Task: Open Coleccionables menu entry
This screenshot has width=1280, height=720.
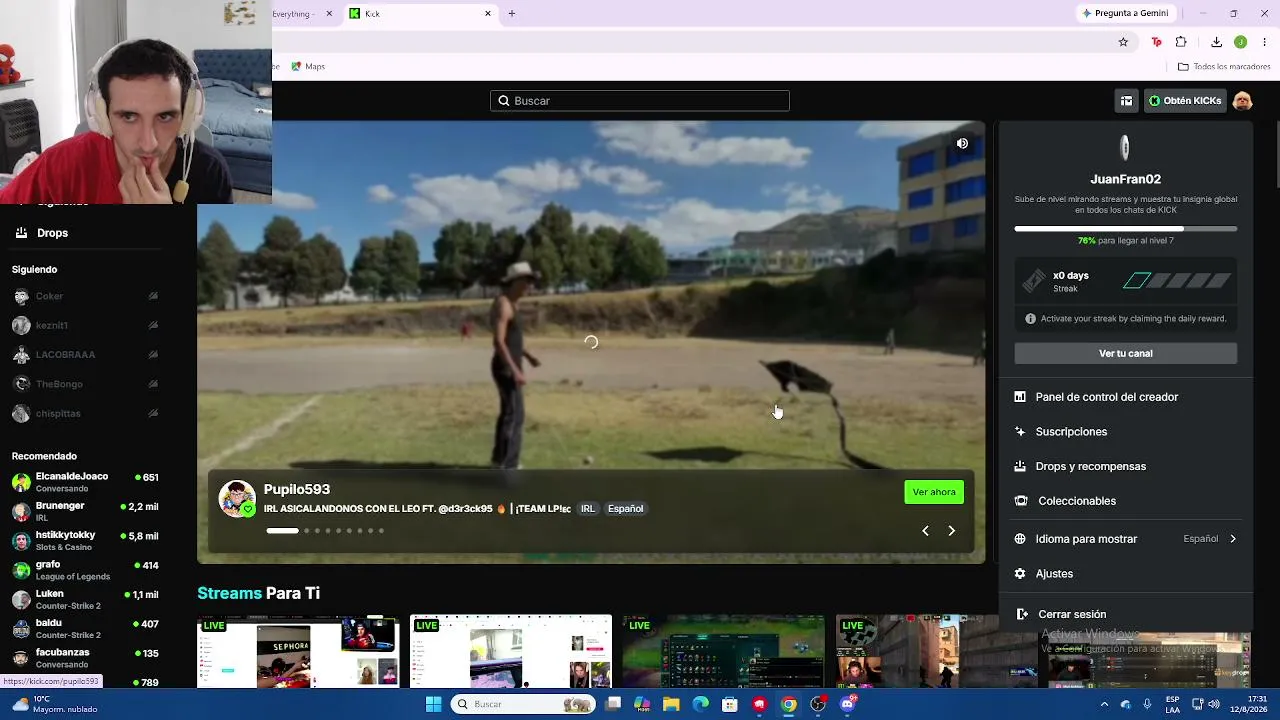Action: pyautogui.click(x=1126, y=501)
